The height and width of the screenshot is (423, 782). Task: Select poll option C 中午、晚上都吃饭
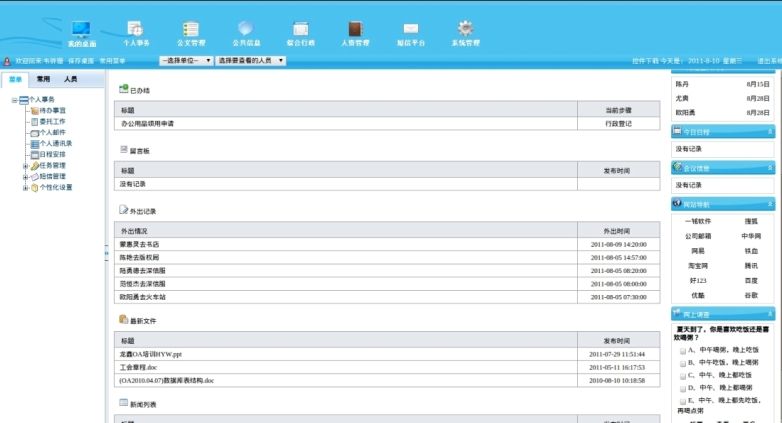coord(683,375)
